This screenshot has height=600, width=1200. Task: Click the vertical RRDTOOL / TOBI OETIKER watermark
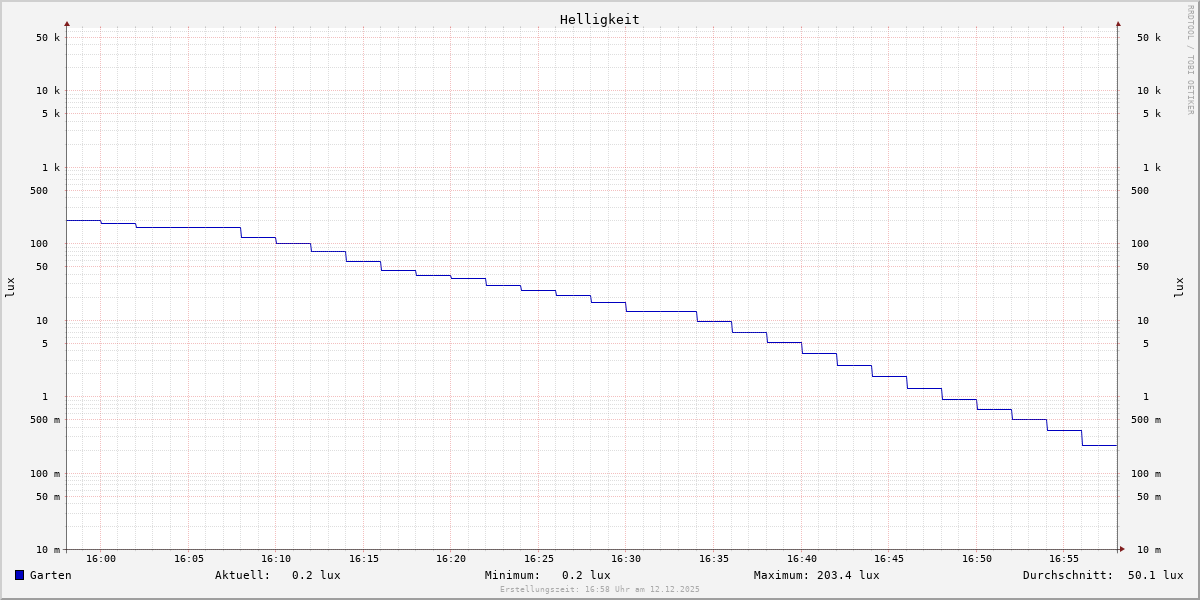click(1190, 60)
